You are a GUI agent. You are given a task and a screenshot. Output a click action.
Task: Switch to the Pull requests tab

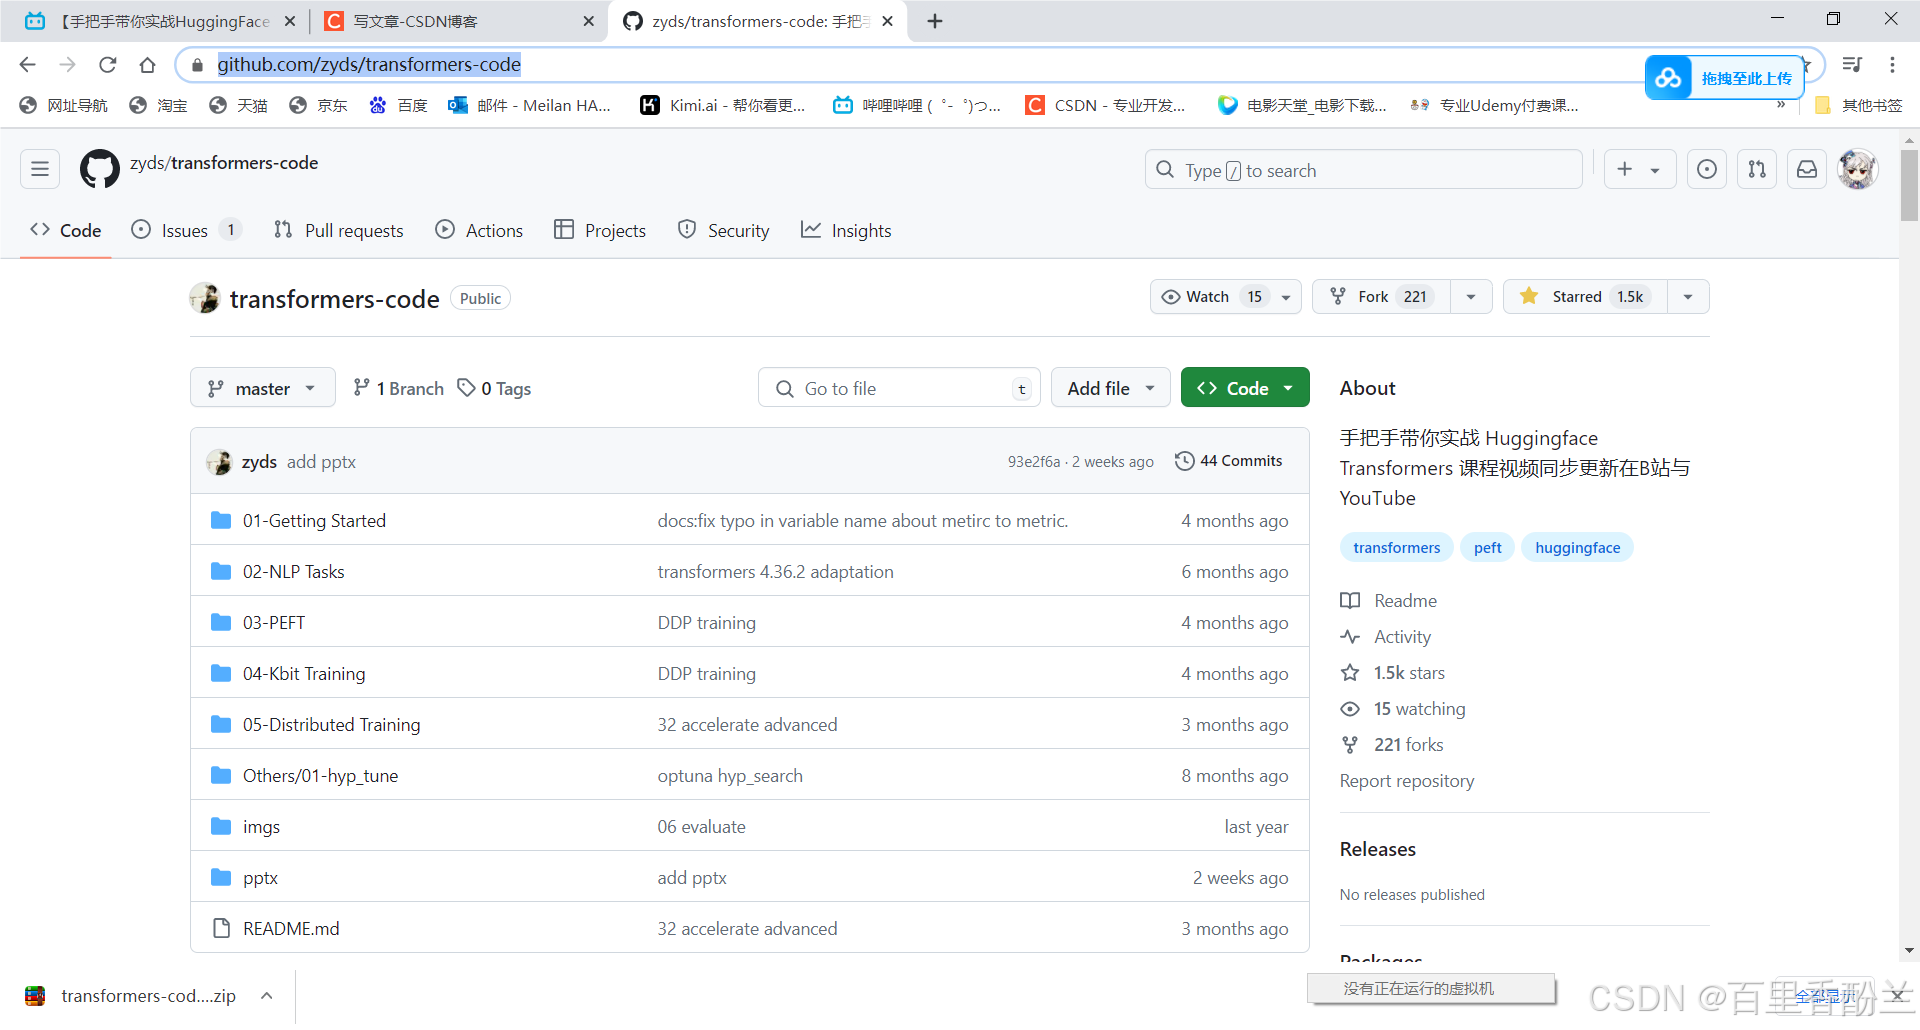point(339,231)
